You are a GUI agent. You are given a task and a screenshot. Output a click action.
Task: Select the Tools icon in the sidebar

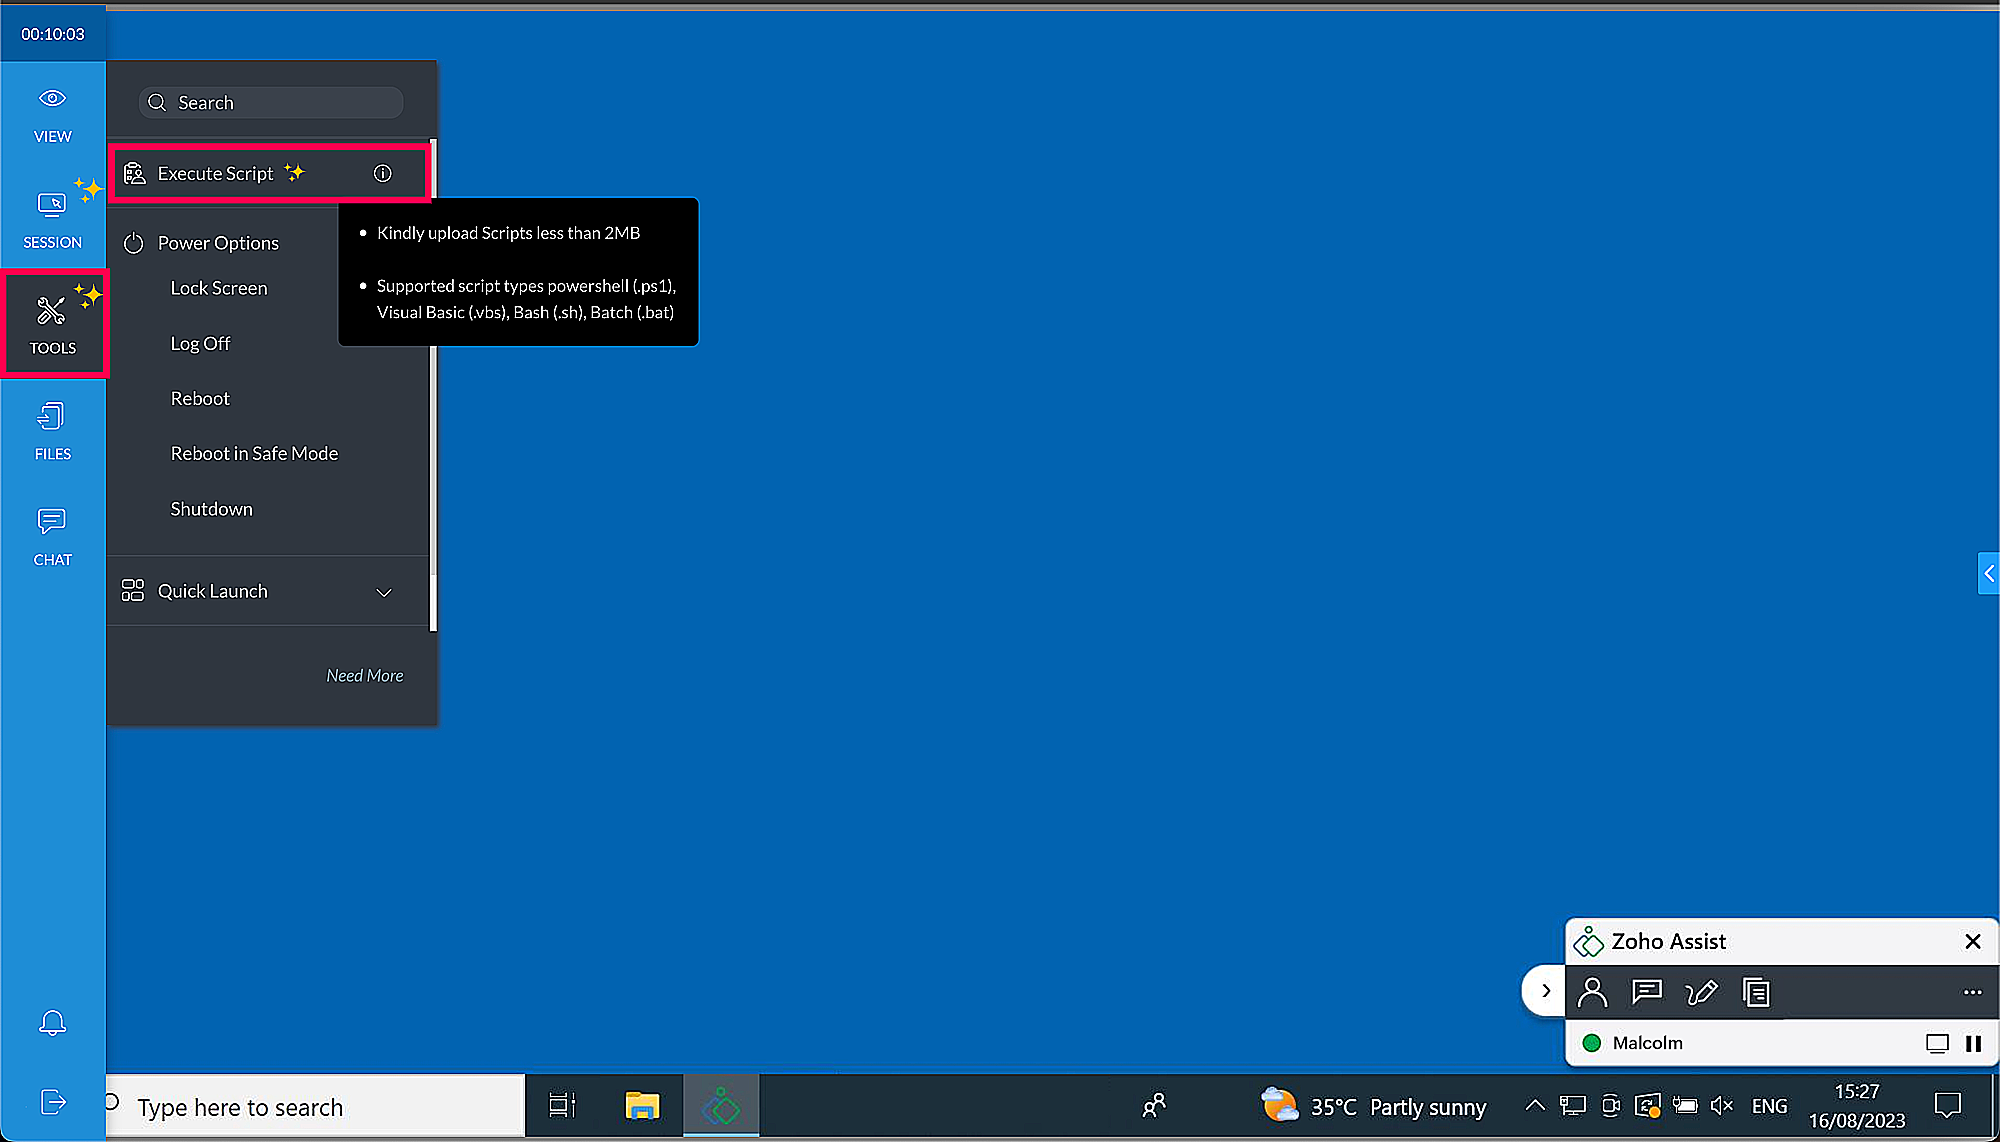(52, 320)
